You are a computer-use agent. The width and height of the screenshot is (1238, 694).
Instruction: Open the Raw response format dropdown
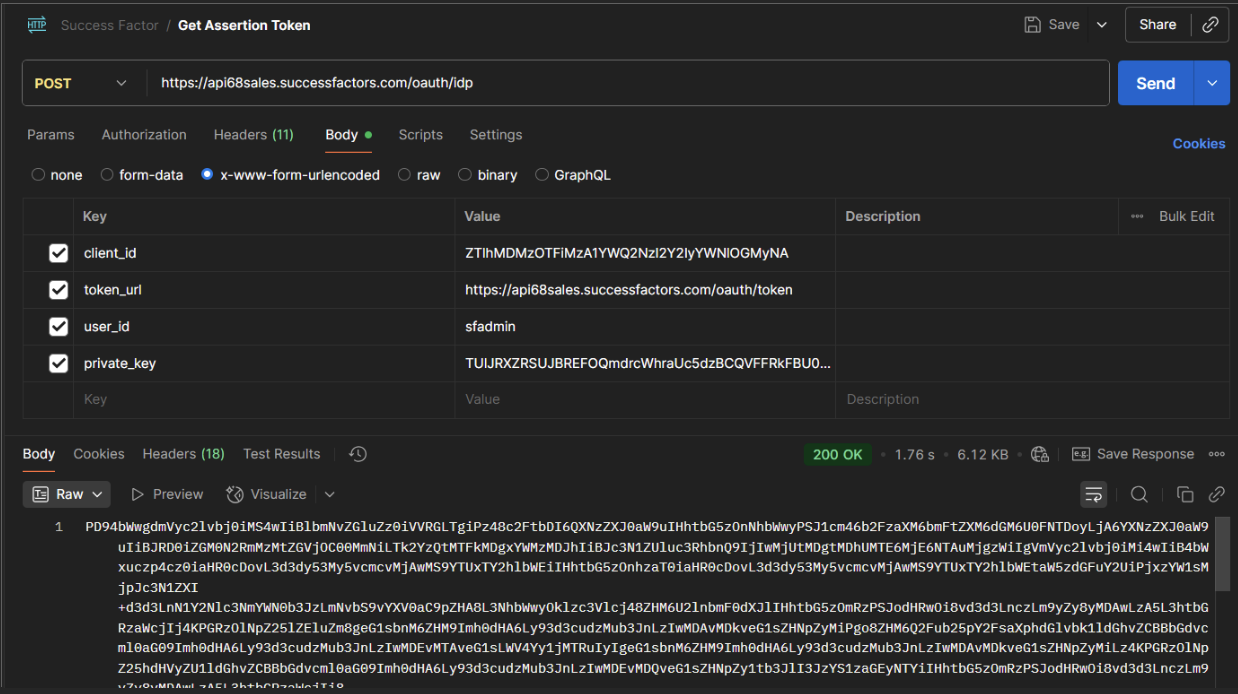(68, 494)
